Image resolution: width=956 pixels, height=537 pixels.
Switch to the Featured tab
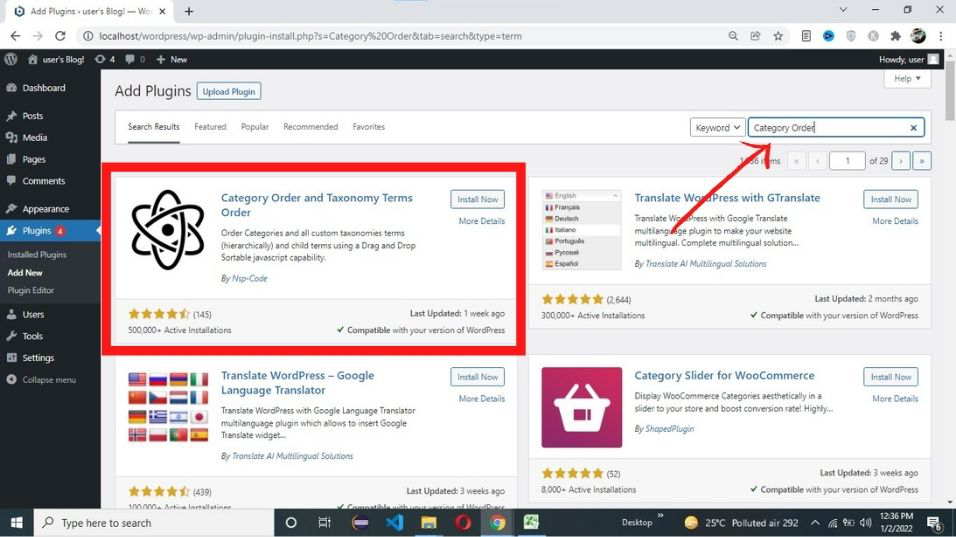pyautogui.click(x=210, y=127)
